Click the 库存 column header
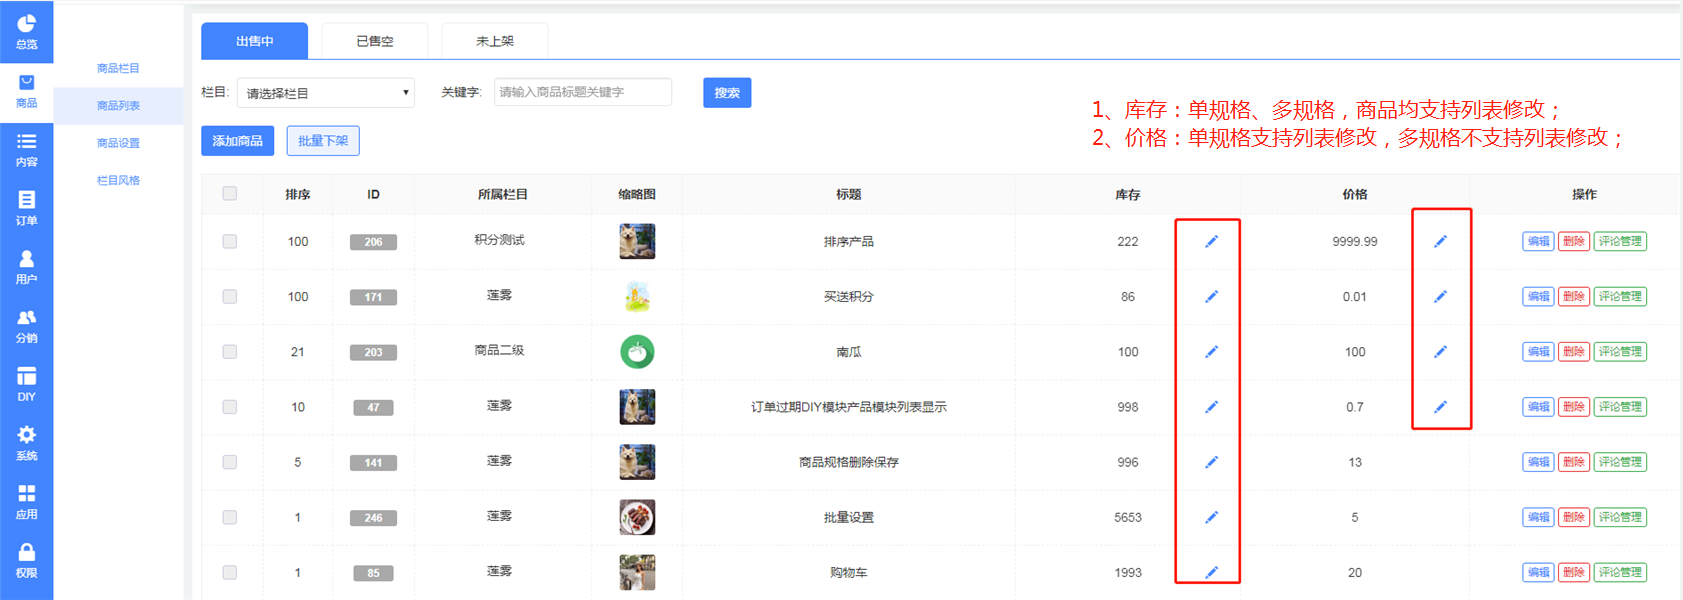1683x600 pixels. point(1128,194)
